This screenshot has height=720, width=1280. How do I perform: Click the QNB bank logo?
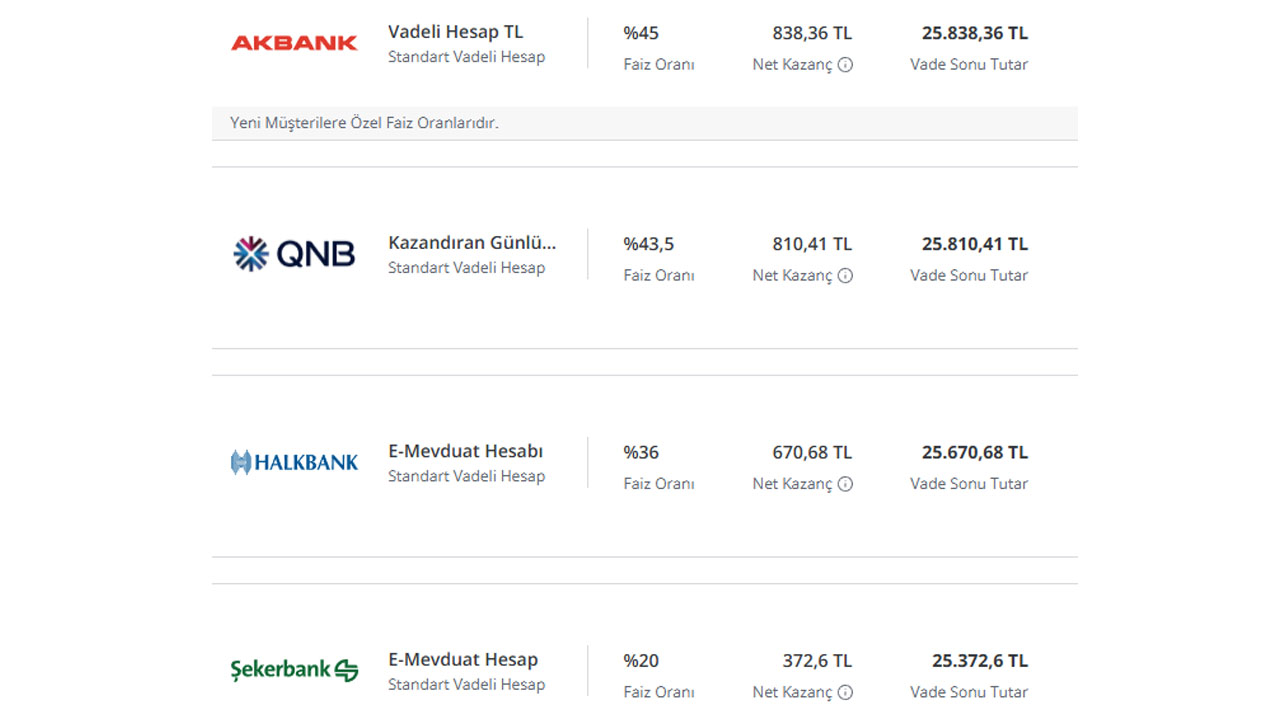(294, 254)
